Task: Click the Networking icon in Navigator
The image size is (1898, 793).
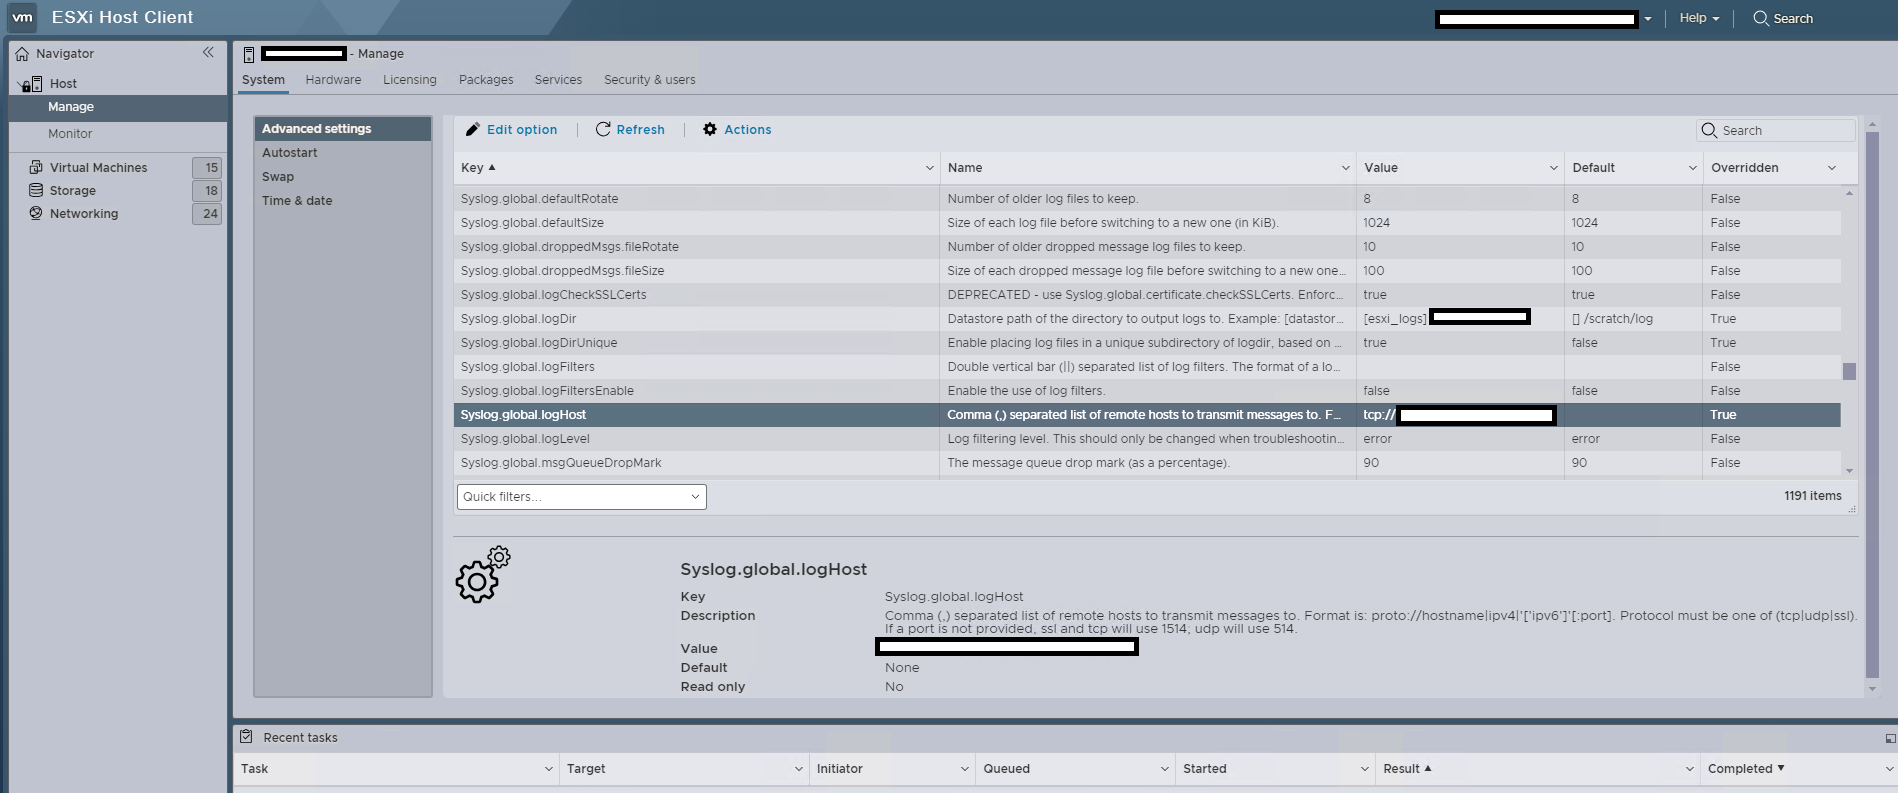Action: [x=36, y=213]
